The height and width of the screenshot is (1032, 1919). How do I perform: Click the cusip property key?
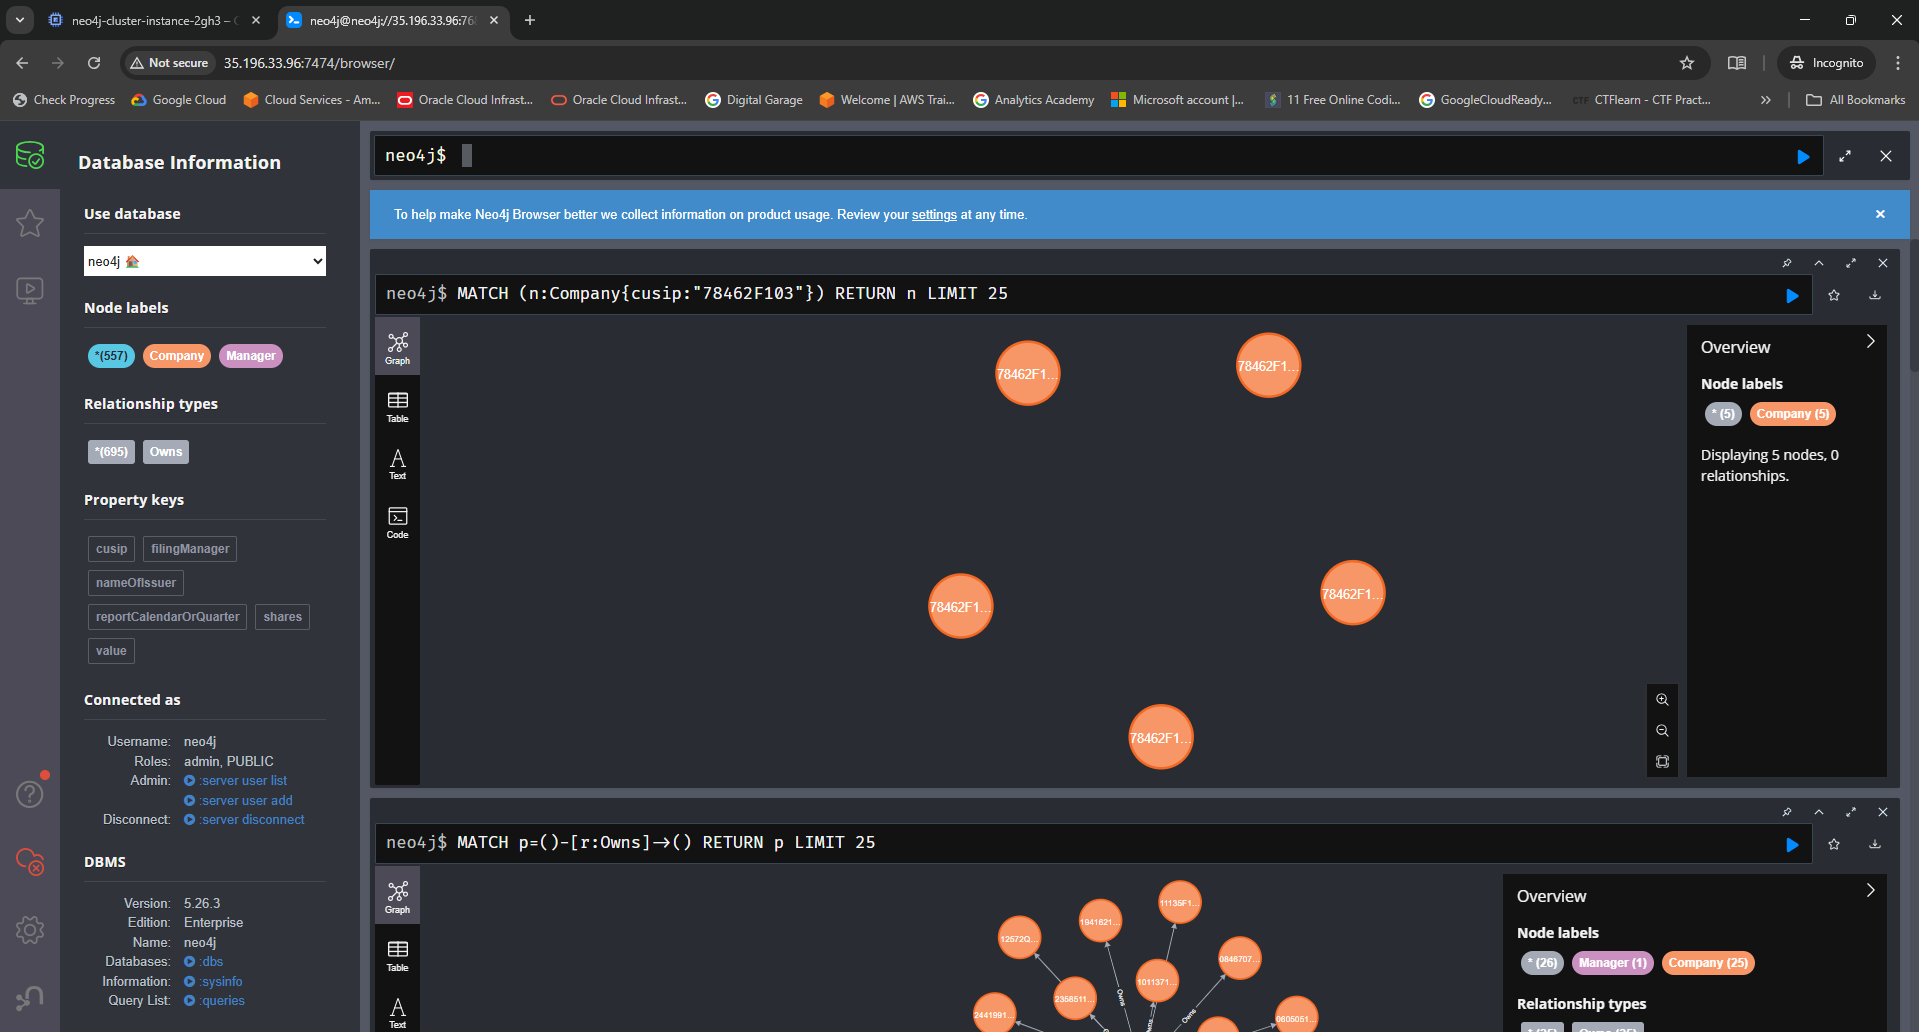(112, 549)
